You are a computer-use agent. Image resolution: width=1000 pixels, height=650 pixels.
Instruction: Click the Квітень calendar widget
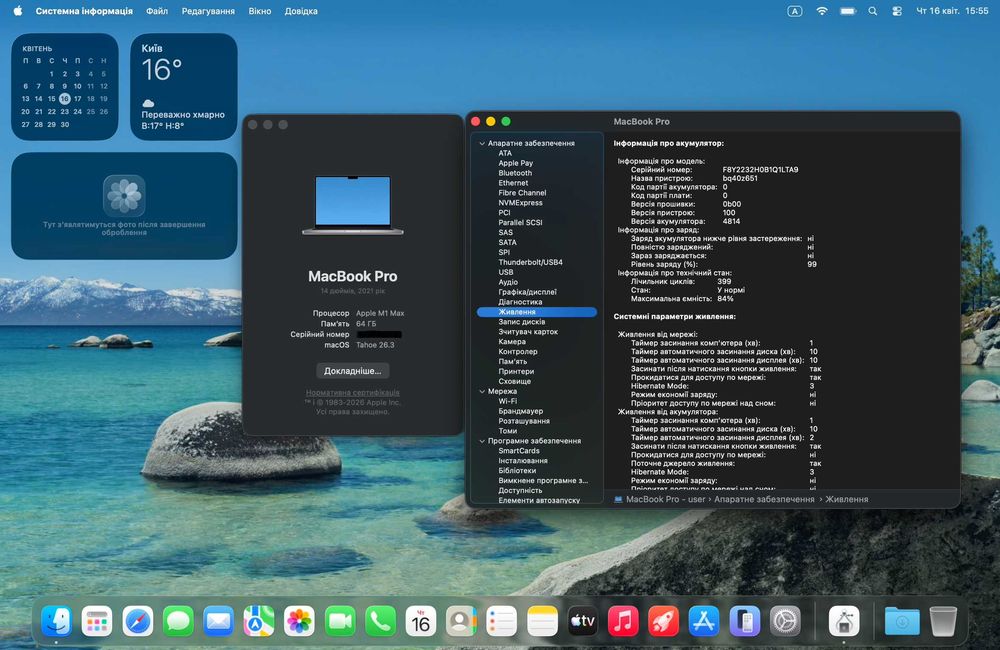coord(64,87)
